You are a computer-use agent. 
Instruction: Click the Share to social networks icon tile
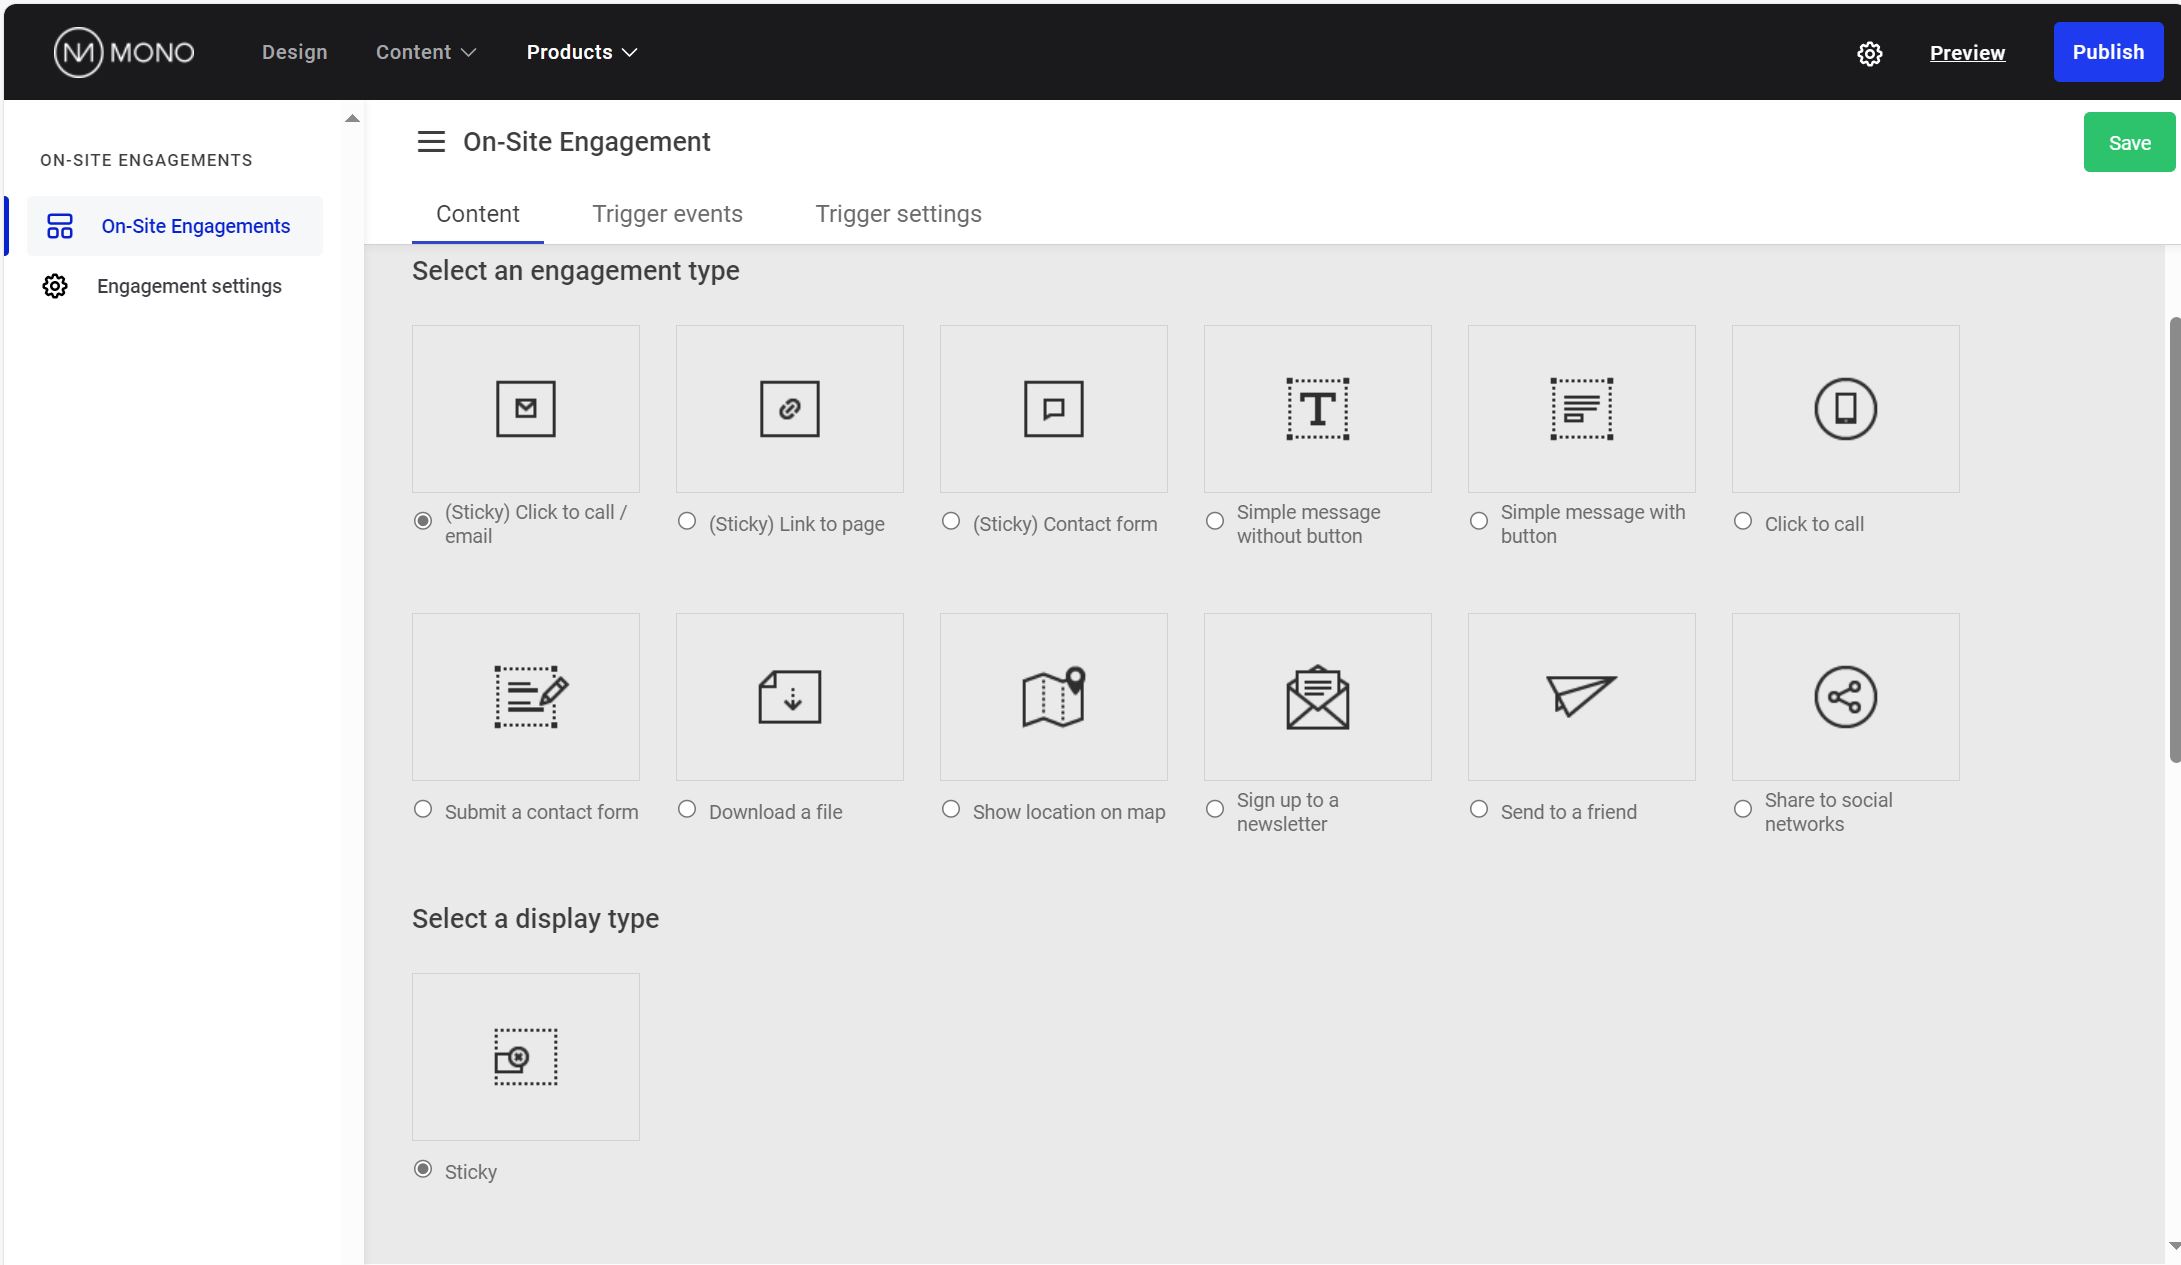1845,696
